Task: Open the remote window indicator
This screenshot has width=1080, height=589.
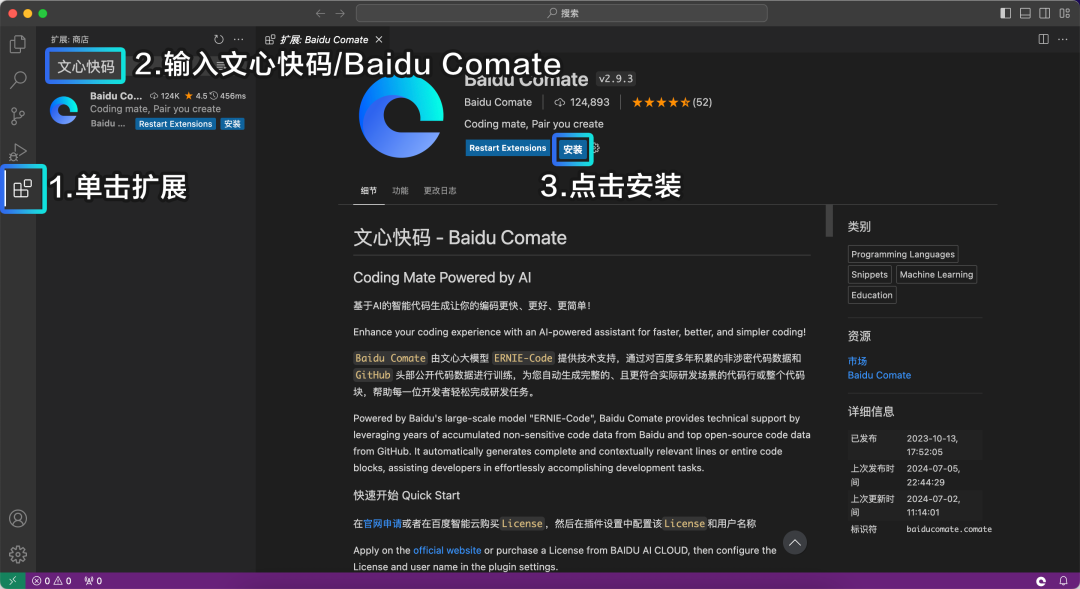Action: point(12,581)
